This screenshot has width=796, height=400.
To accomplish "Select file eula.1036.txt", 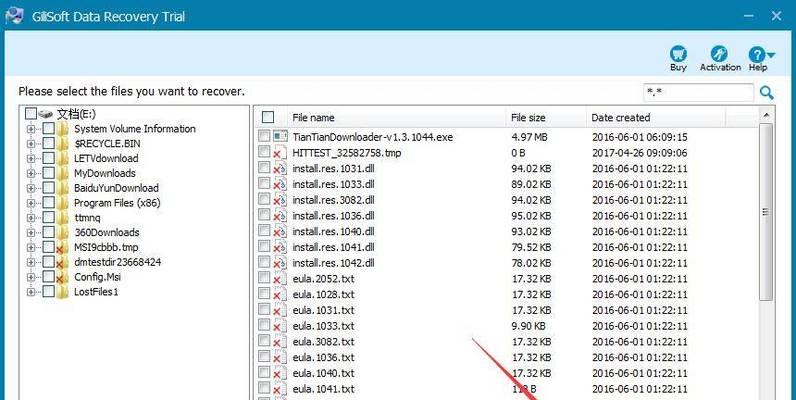I will coord(323,357).
